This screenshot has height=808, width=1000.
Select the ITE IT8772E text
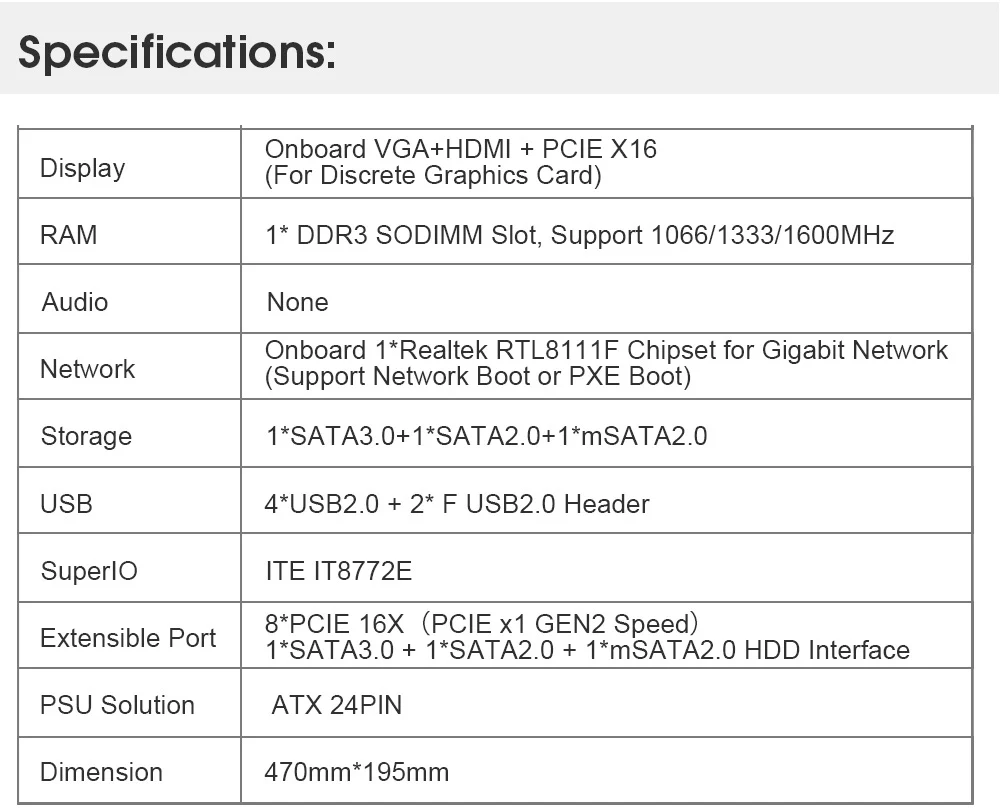(338, 571)
